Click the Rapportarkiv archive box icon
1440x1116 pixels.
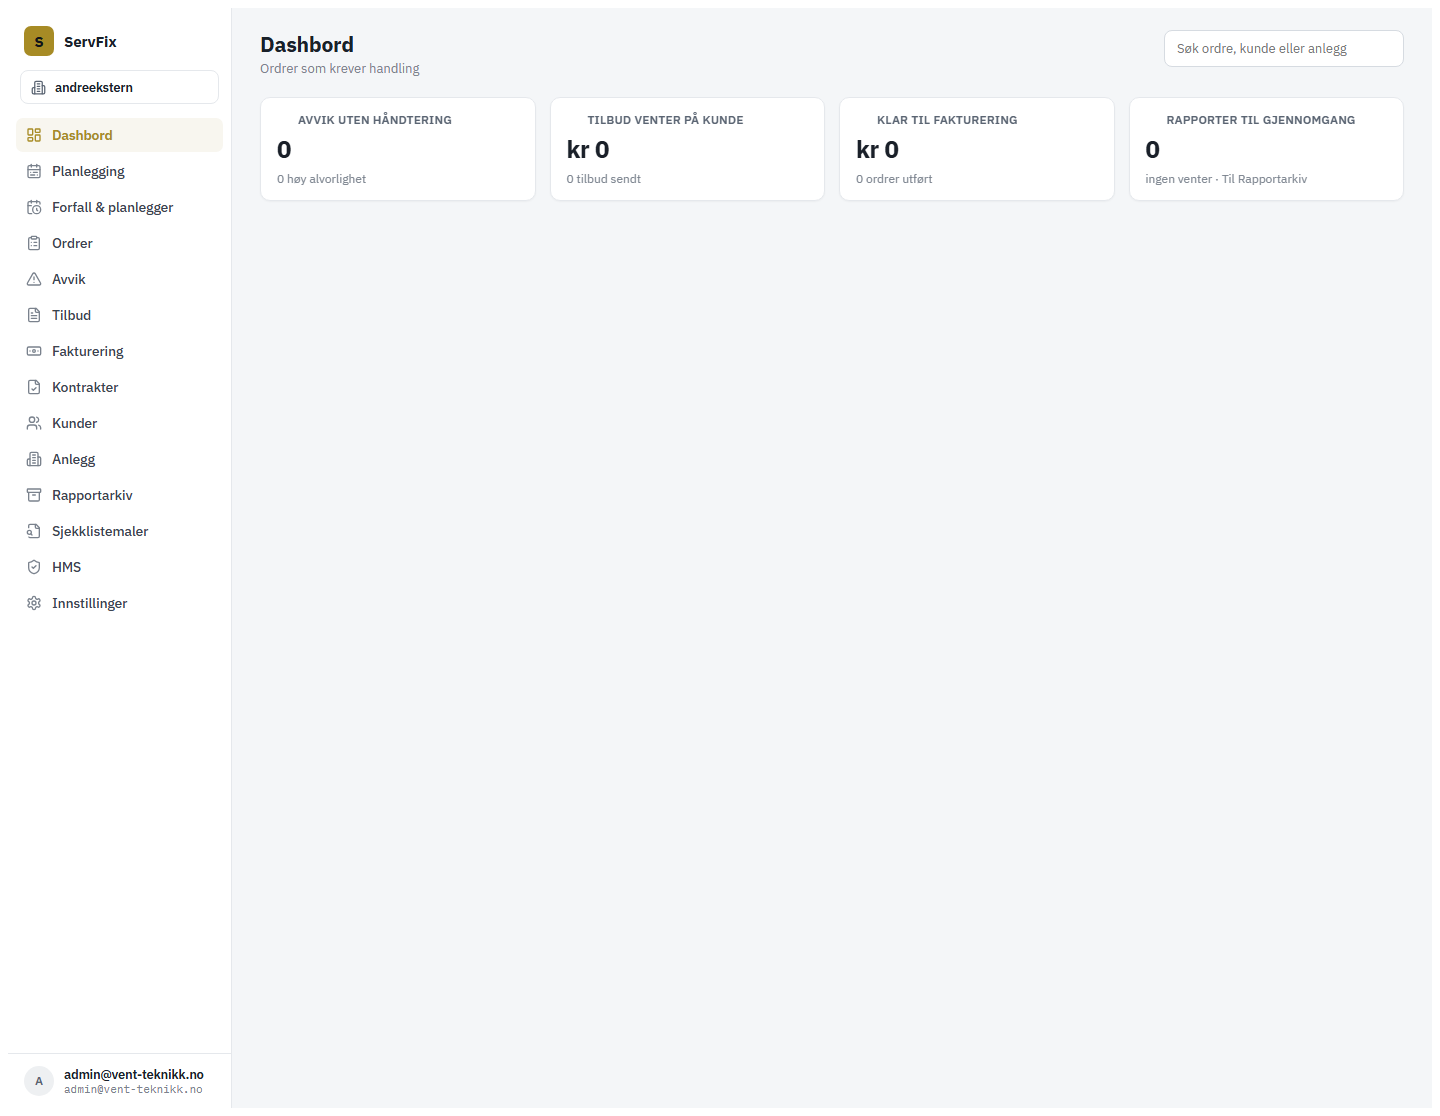(x=34, y=495)
